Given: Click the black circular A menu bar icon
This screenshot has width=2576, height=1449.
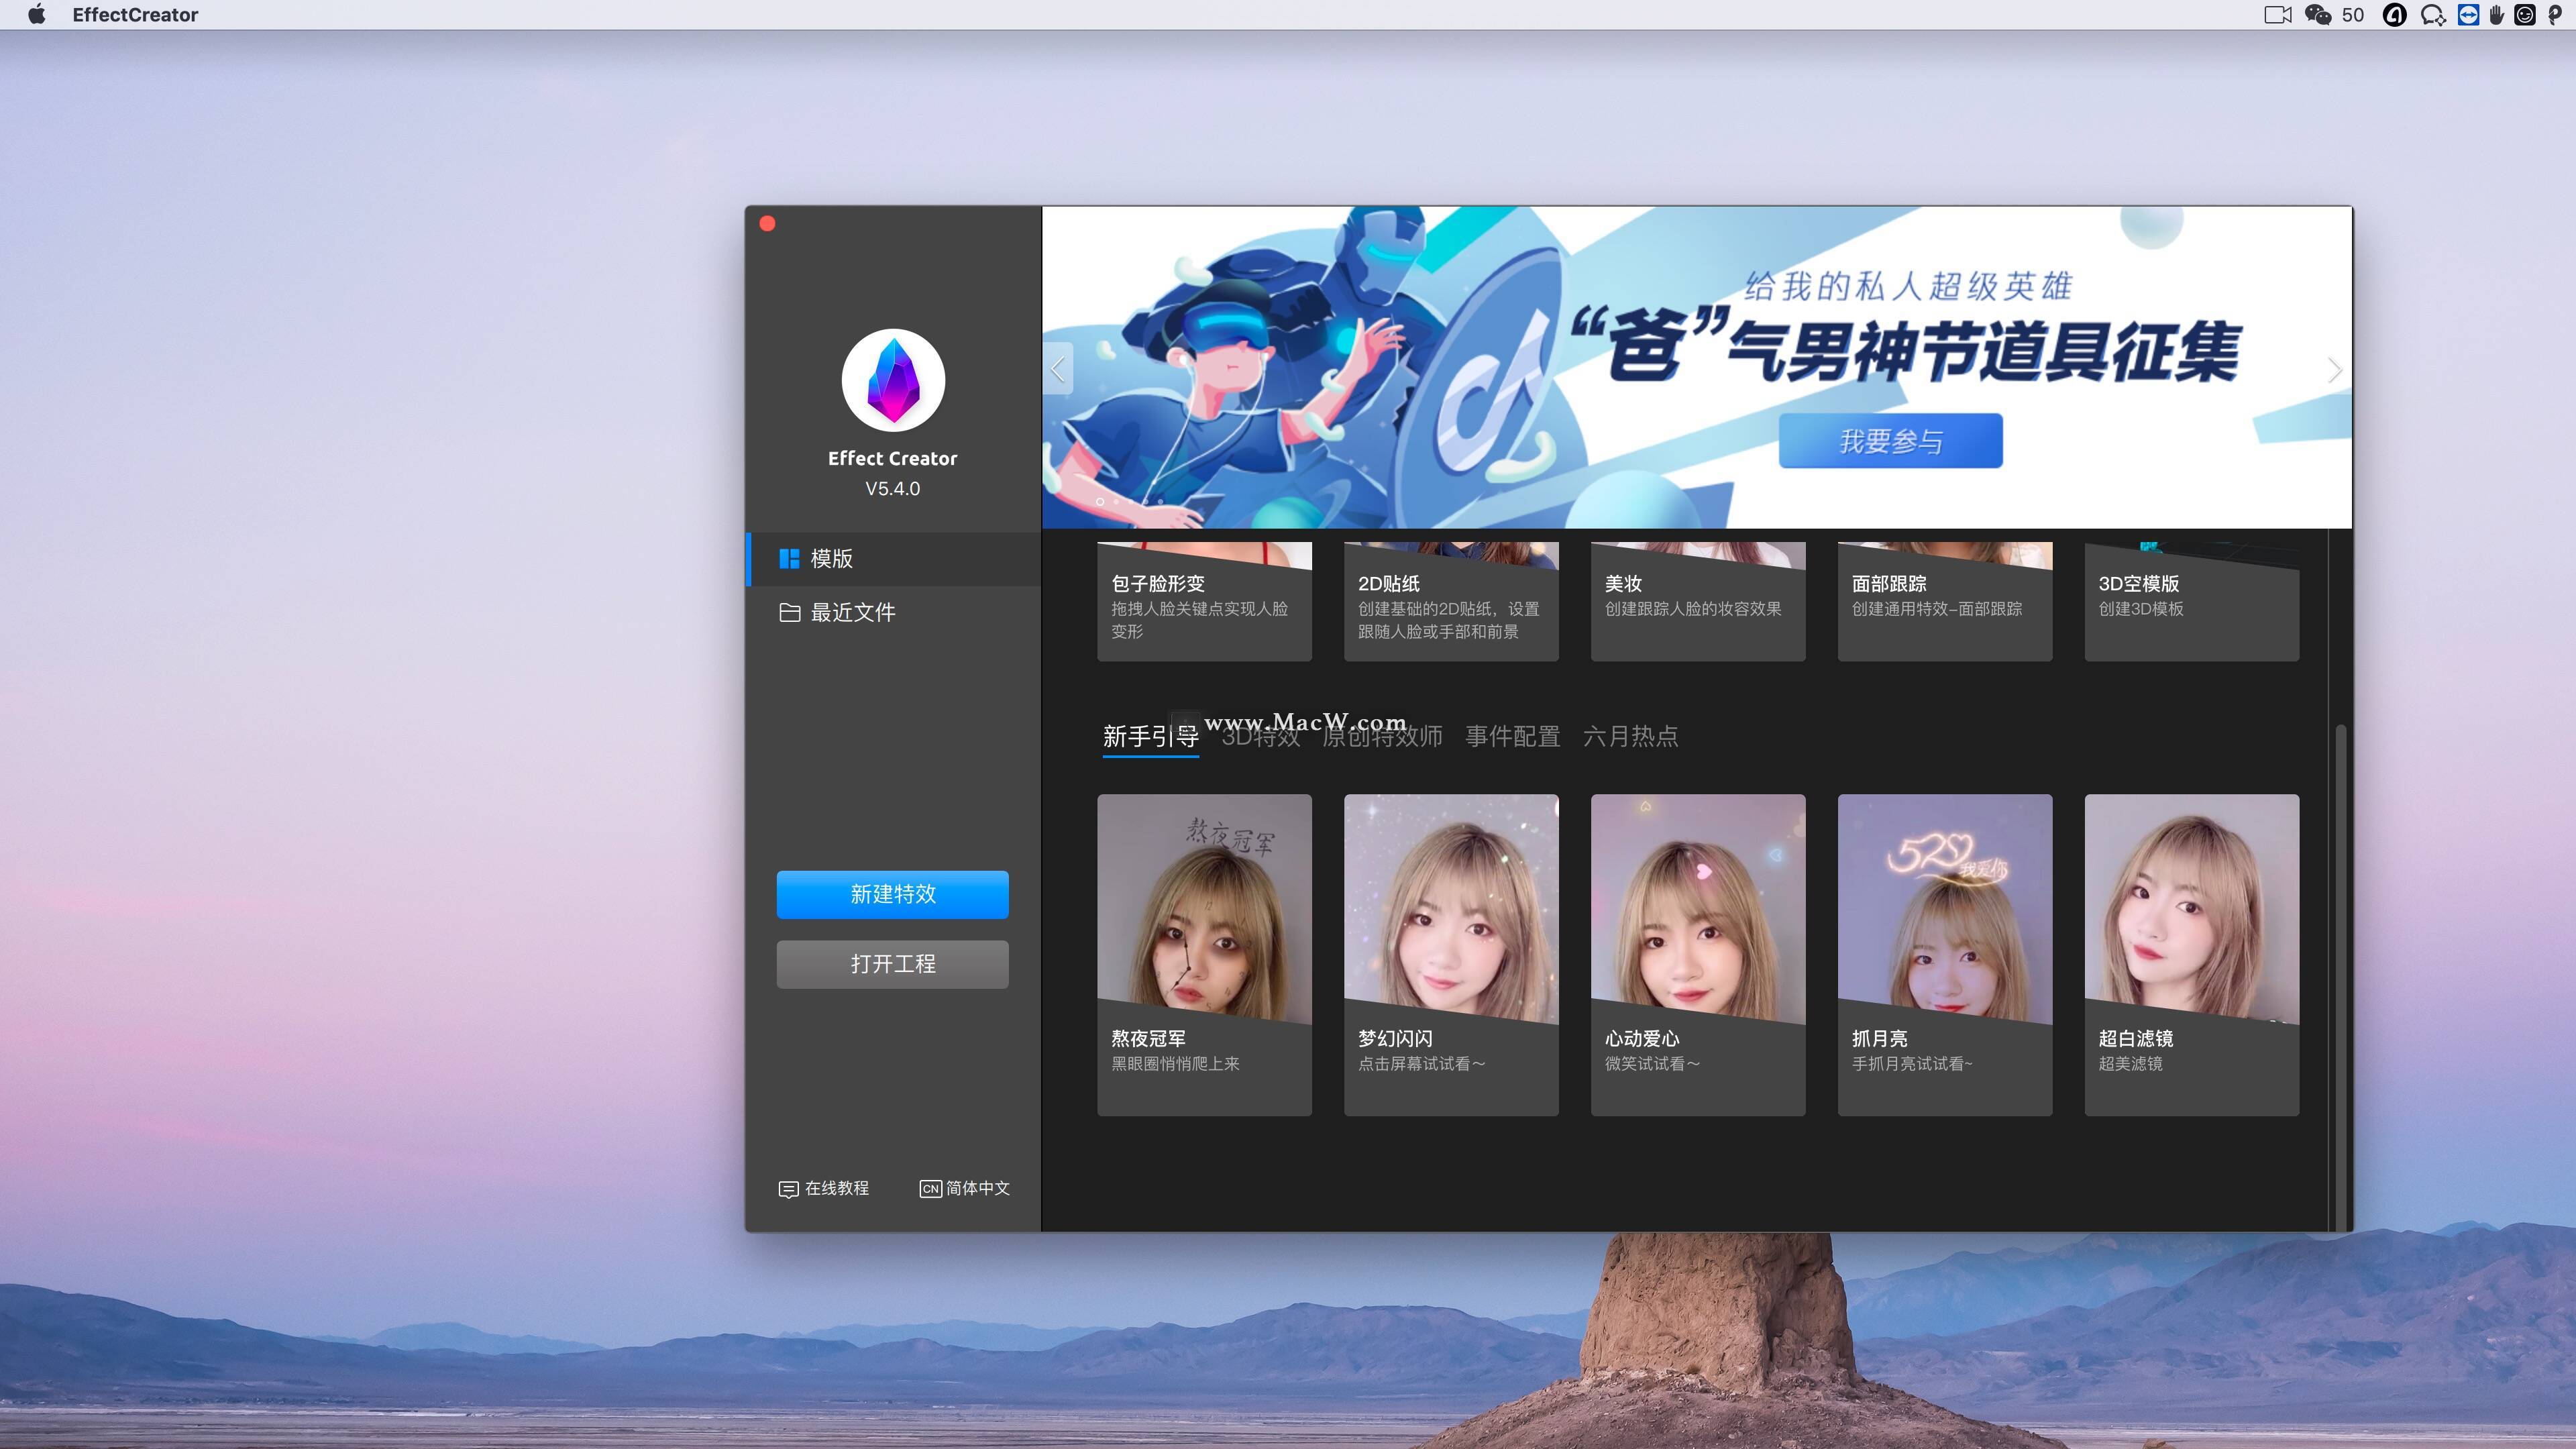Looking at the screenshot, I should click(2394, 14).
